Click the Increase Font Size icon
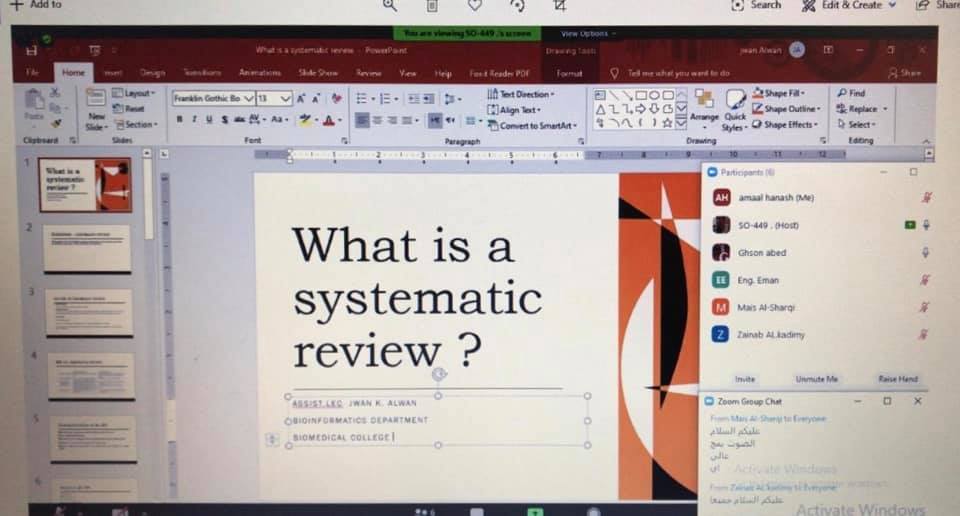 tap(301, 98)
